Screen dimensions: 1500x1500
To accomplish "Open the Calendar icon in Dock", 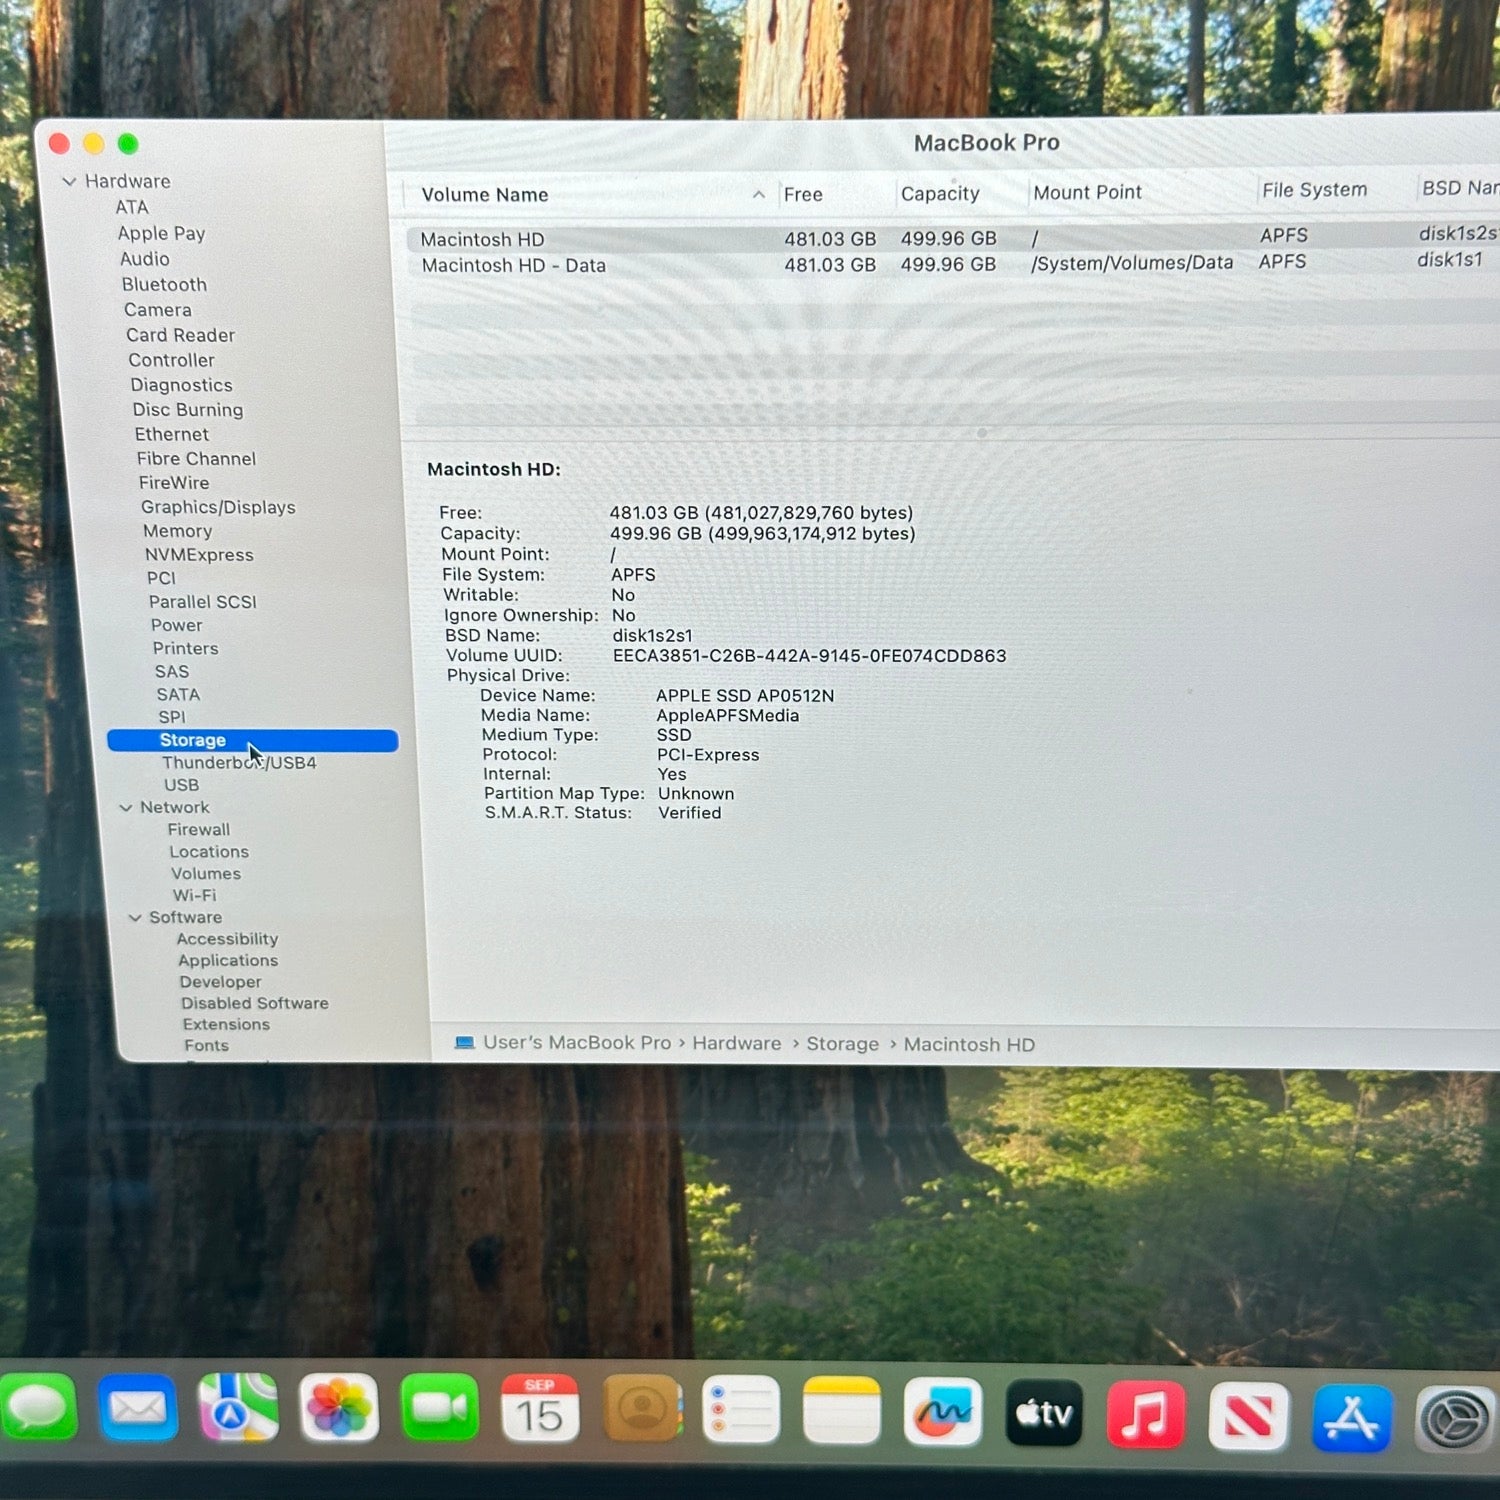I will 539,1409.
